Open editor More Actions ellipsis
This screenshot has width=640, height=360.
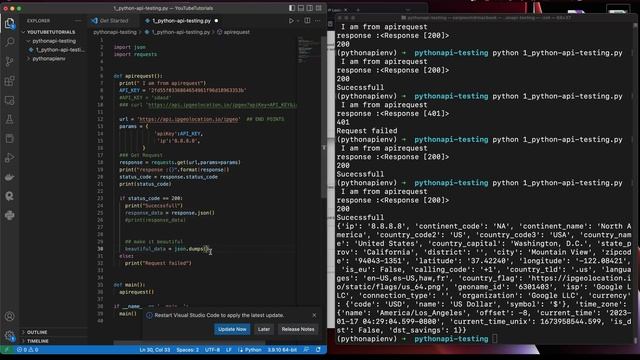pyautogui.click(x=318, y=20)
